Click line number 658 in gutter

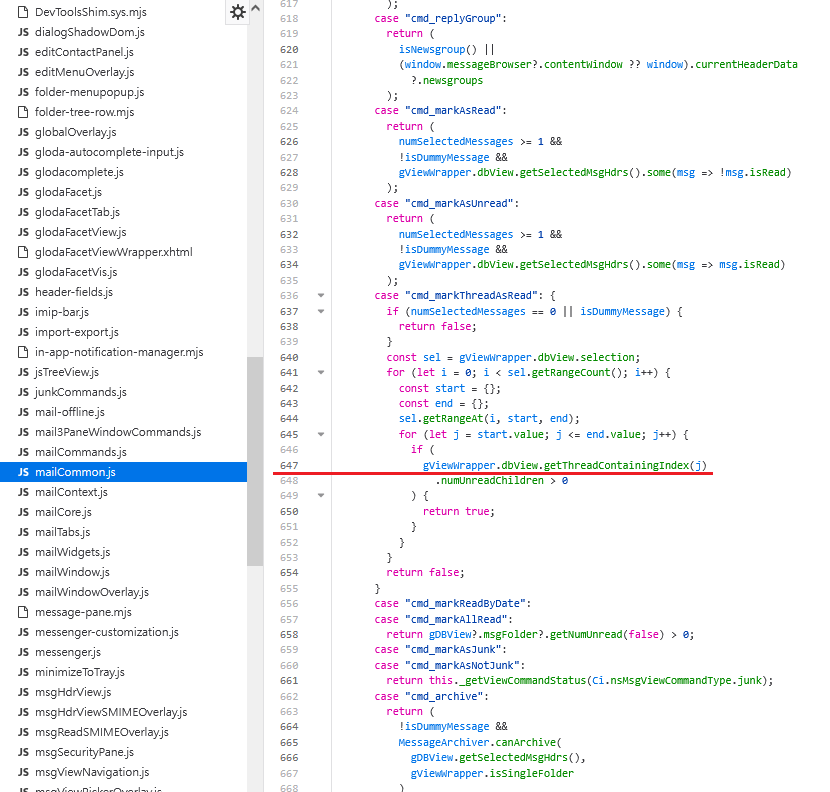pos(289,634)
